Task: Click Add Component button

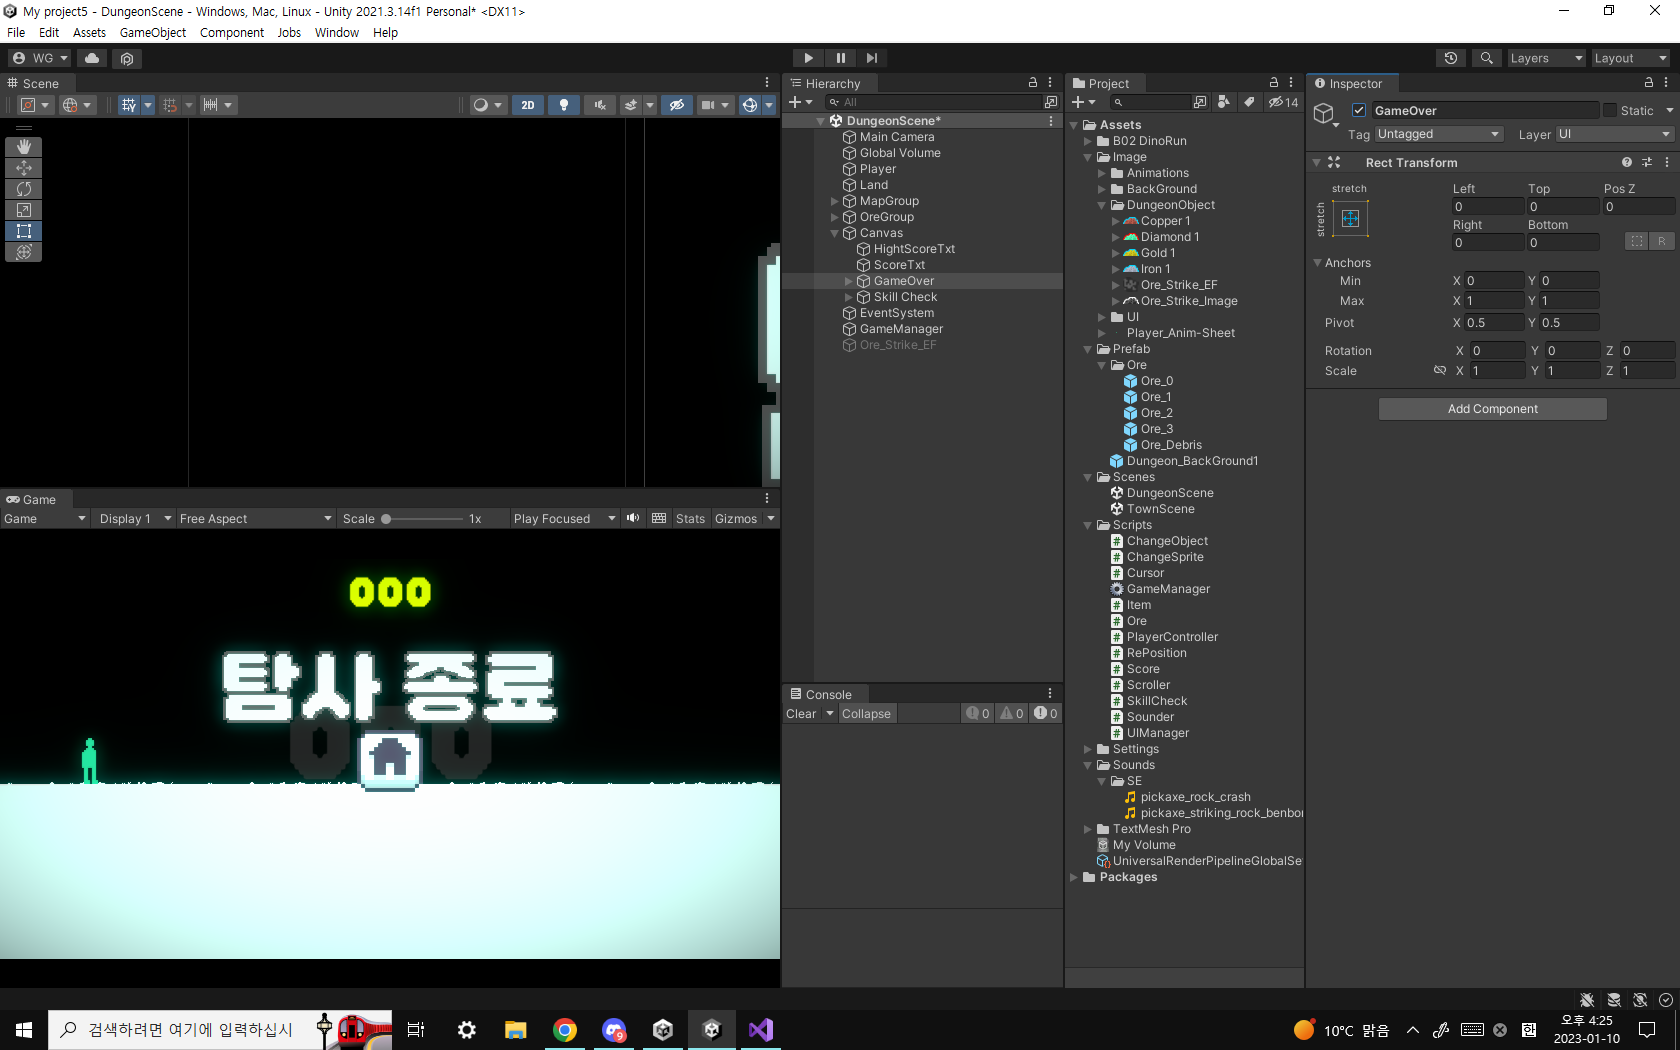Action: point(1492,409)
